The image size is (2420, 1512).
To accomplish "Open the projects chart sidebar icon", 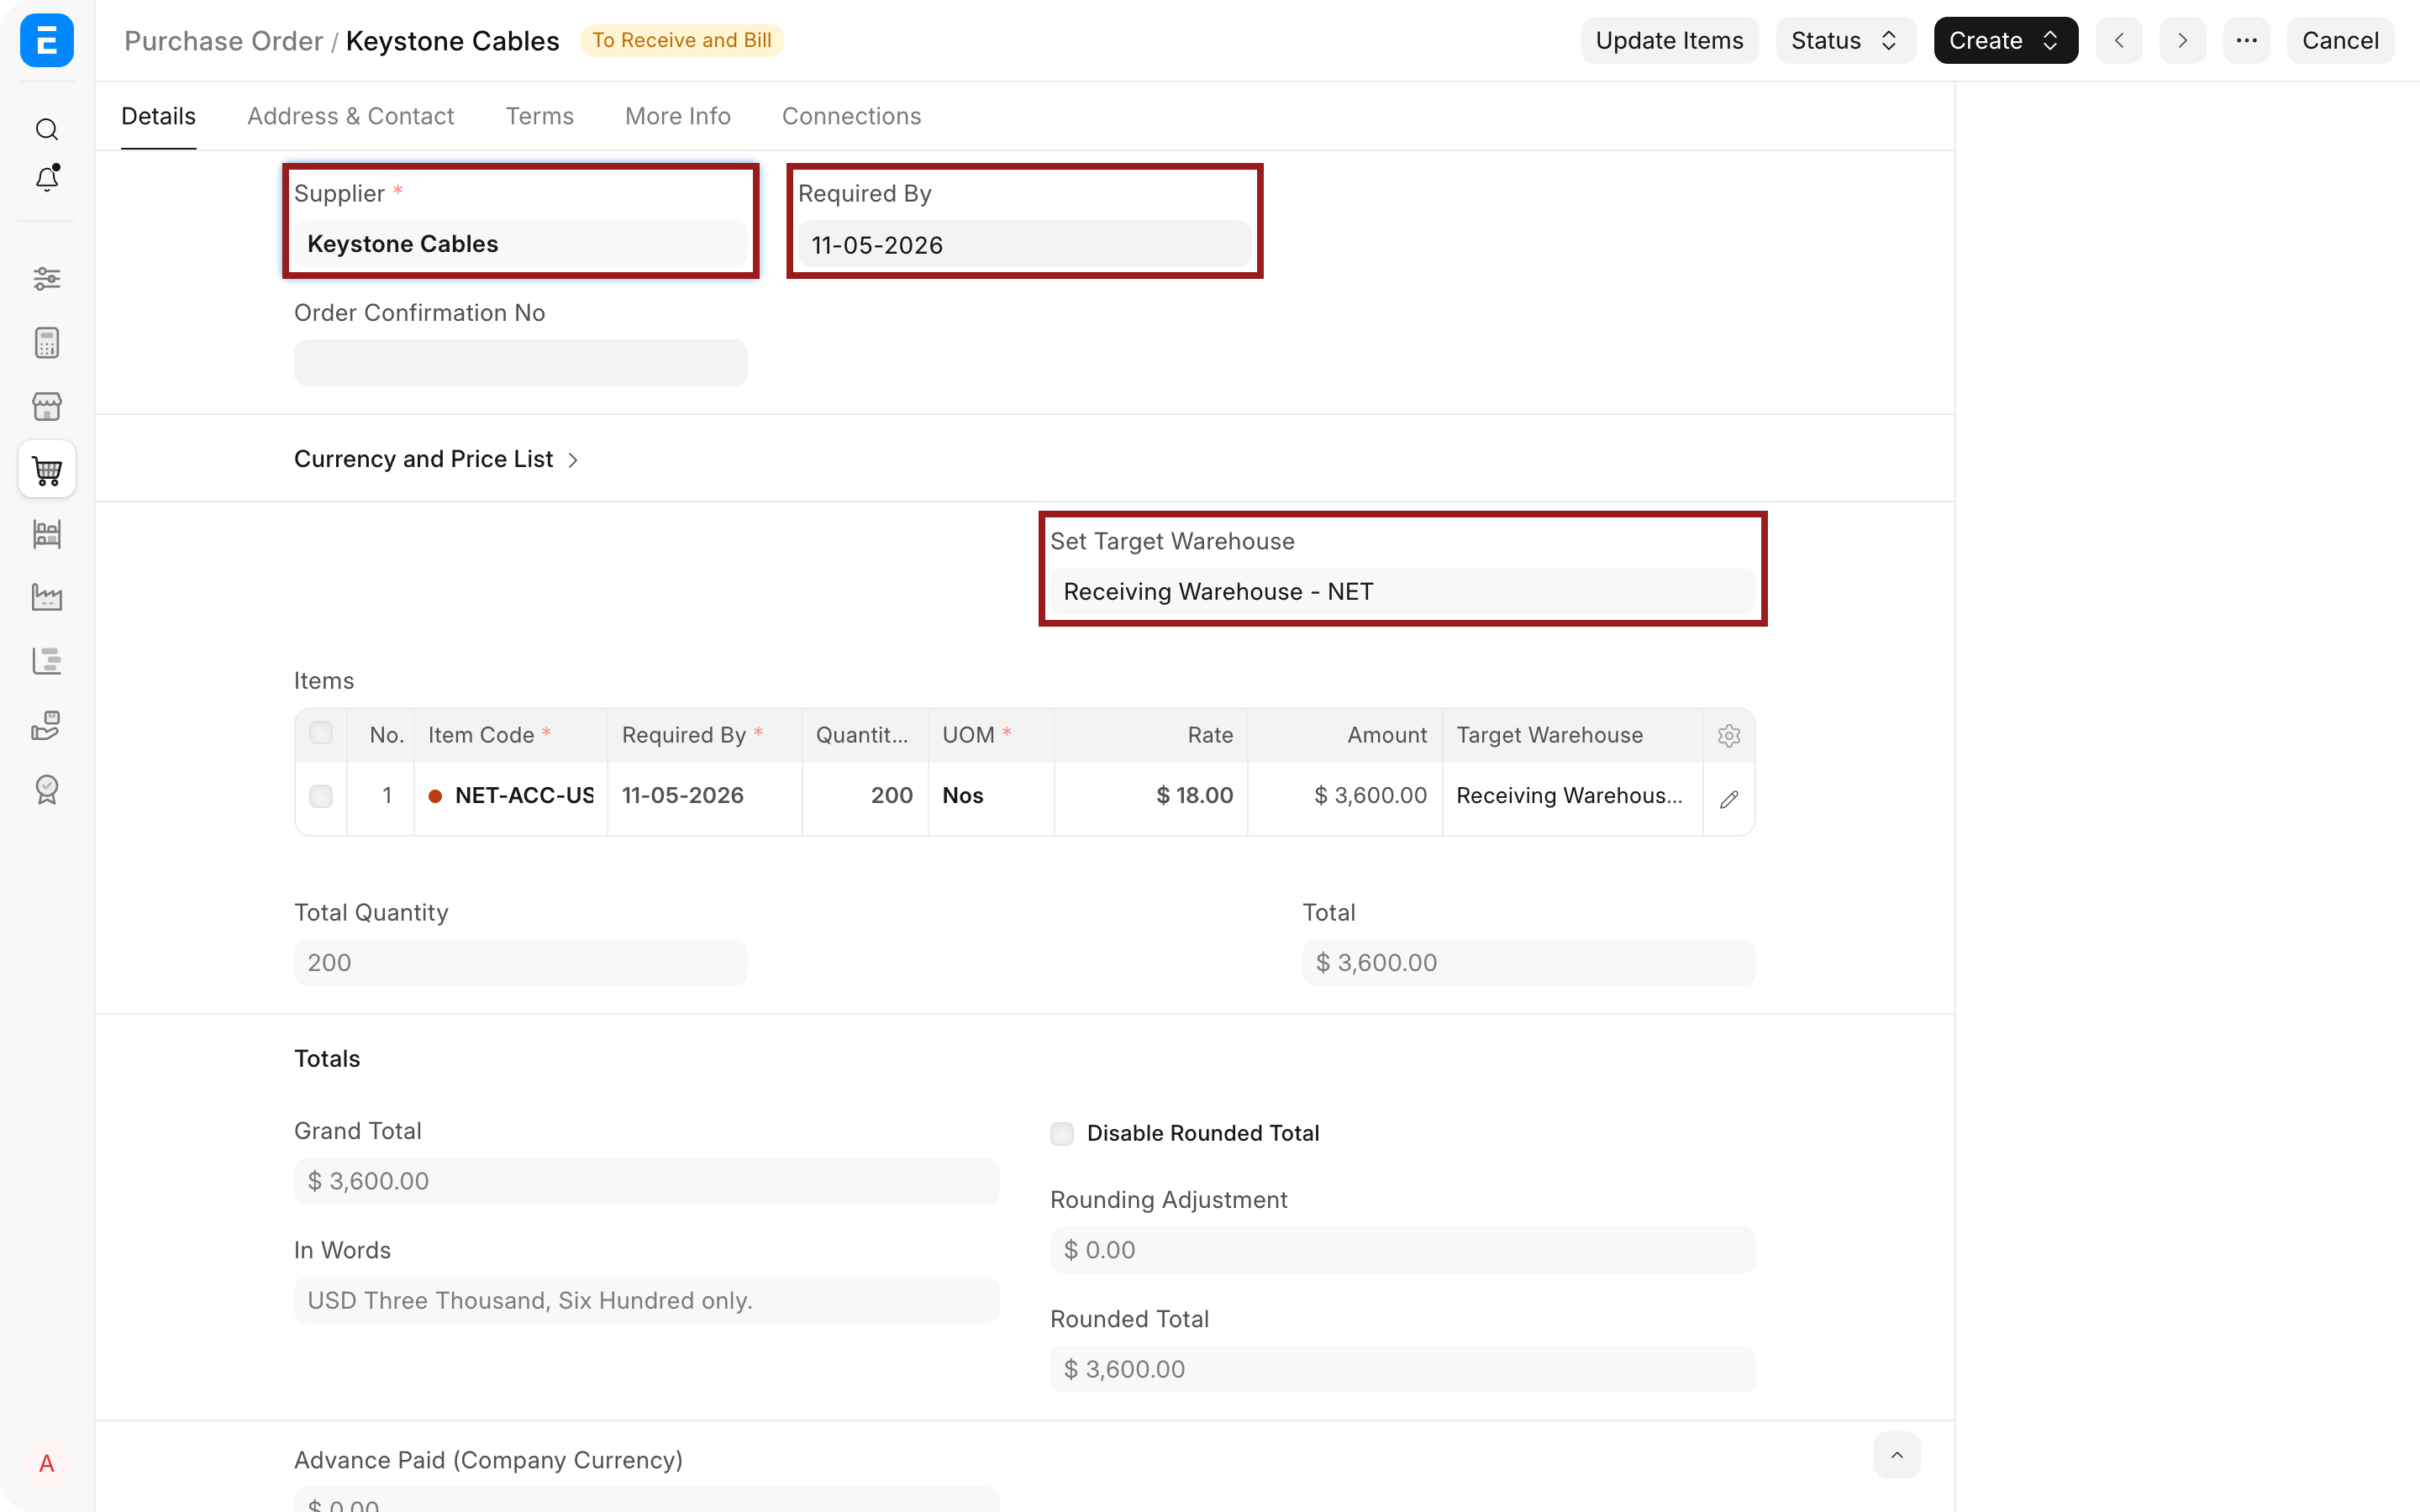I will pos(47,661).
